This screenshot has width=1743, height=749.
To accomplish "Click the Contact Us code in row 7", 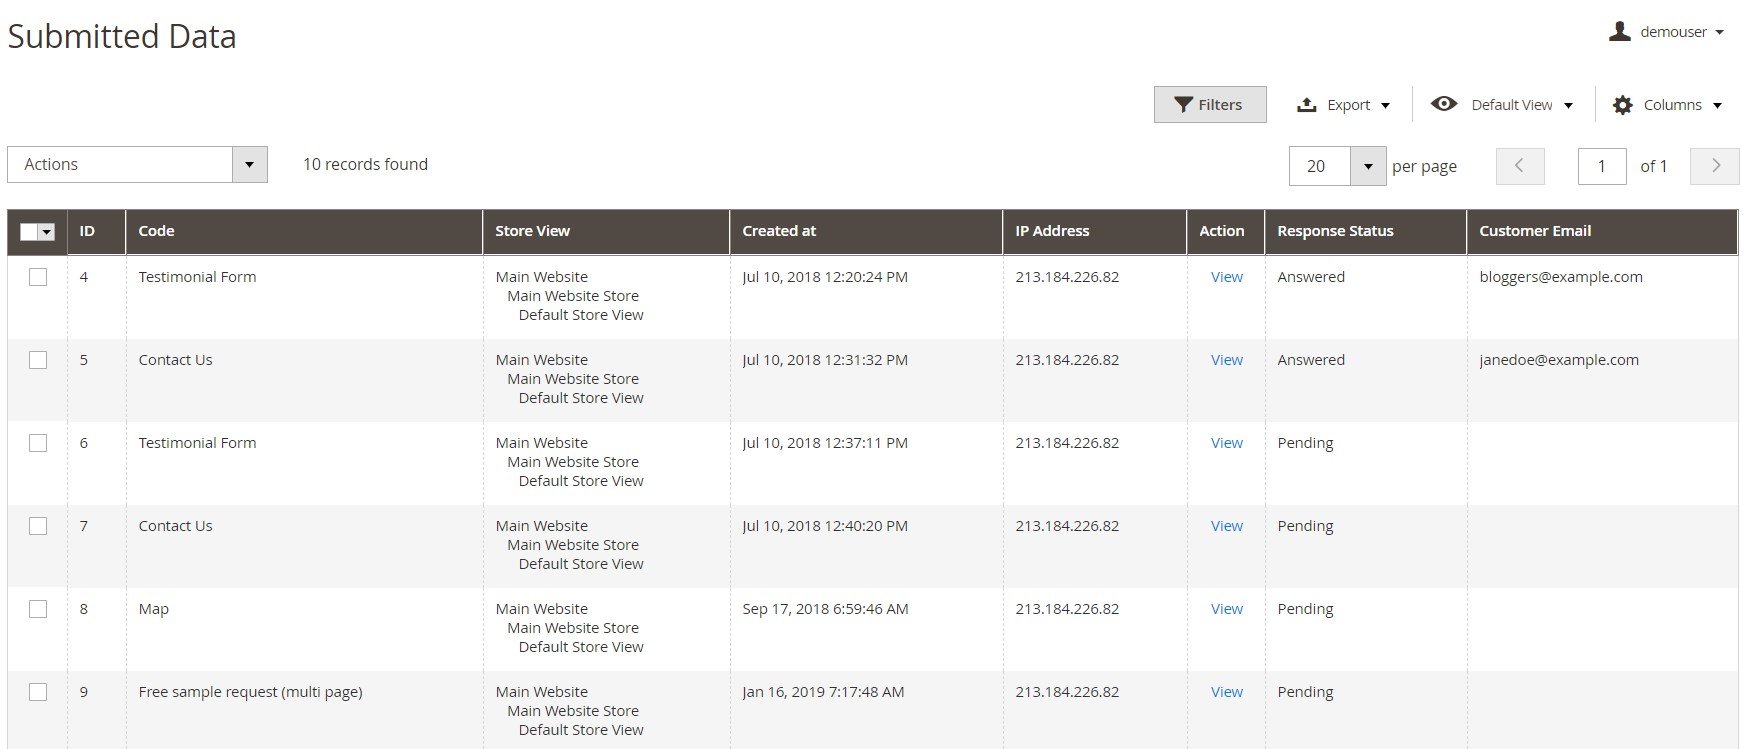I will tap(175, 526).
